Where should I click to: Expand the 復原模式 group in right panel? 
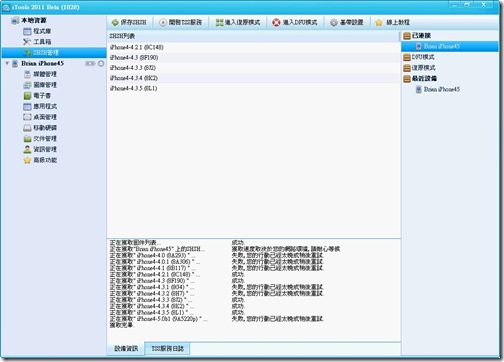407,68
